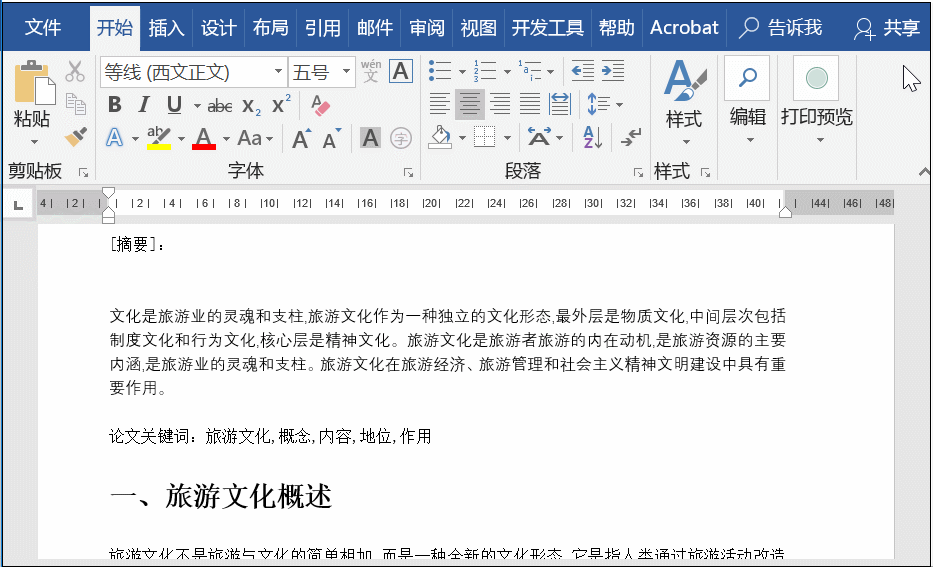Collapse the ribbon chevron

click(x=924, y=172)
